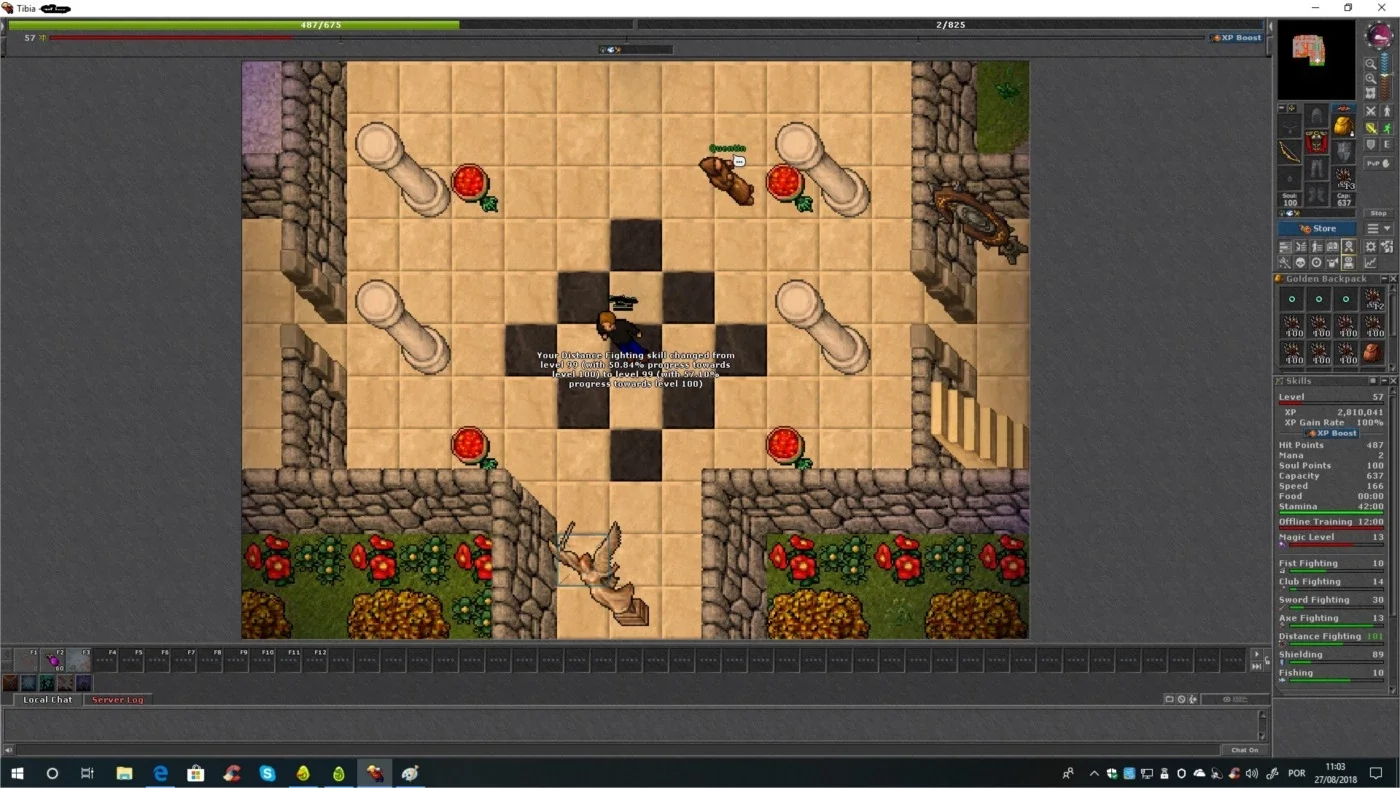Viewport: 1400px width, 788px height.
Task: Center the minimap with the icon below the zoom buttons
Action: coord(1371,93)
